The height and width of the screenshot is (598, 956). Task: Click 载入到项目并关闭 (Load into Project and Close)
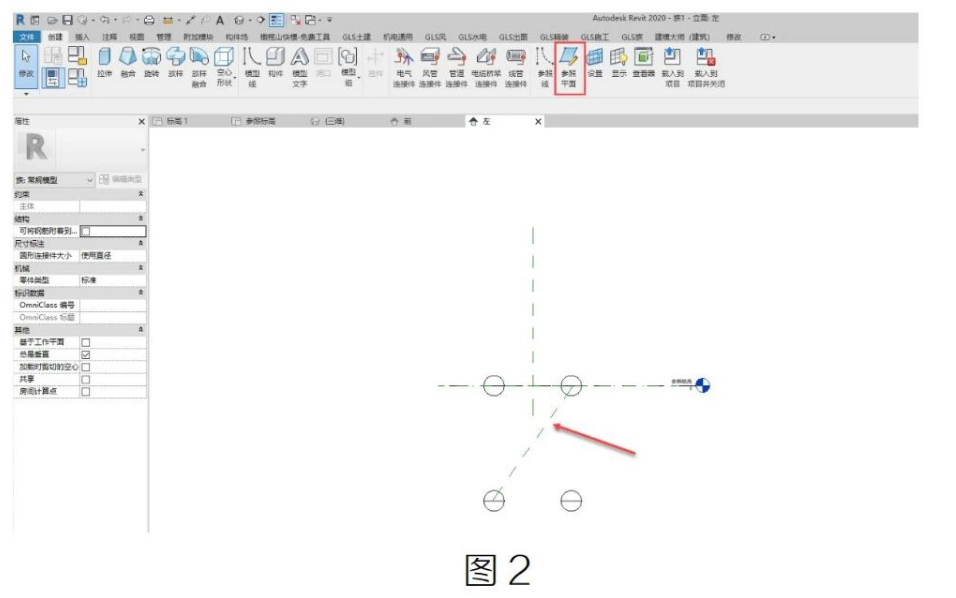[706, 67]
